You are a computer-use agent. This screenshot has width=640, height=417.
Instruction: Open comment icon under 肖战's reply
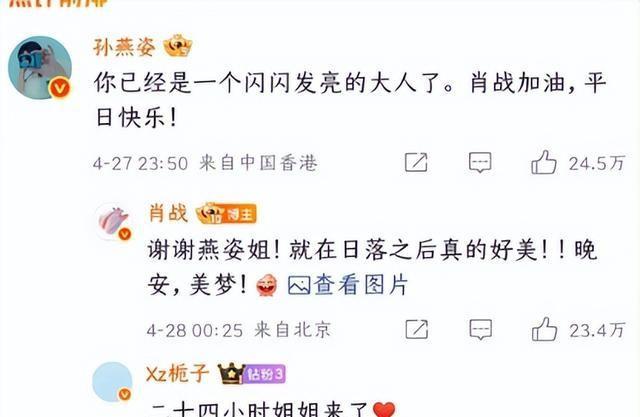(x=480, y=329)
